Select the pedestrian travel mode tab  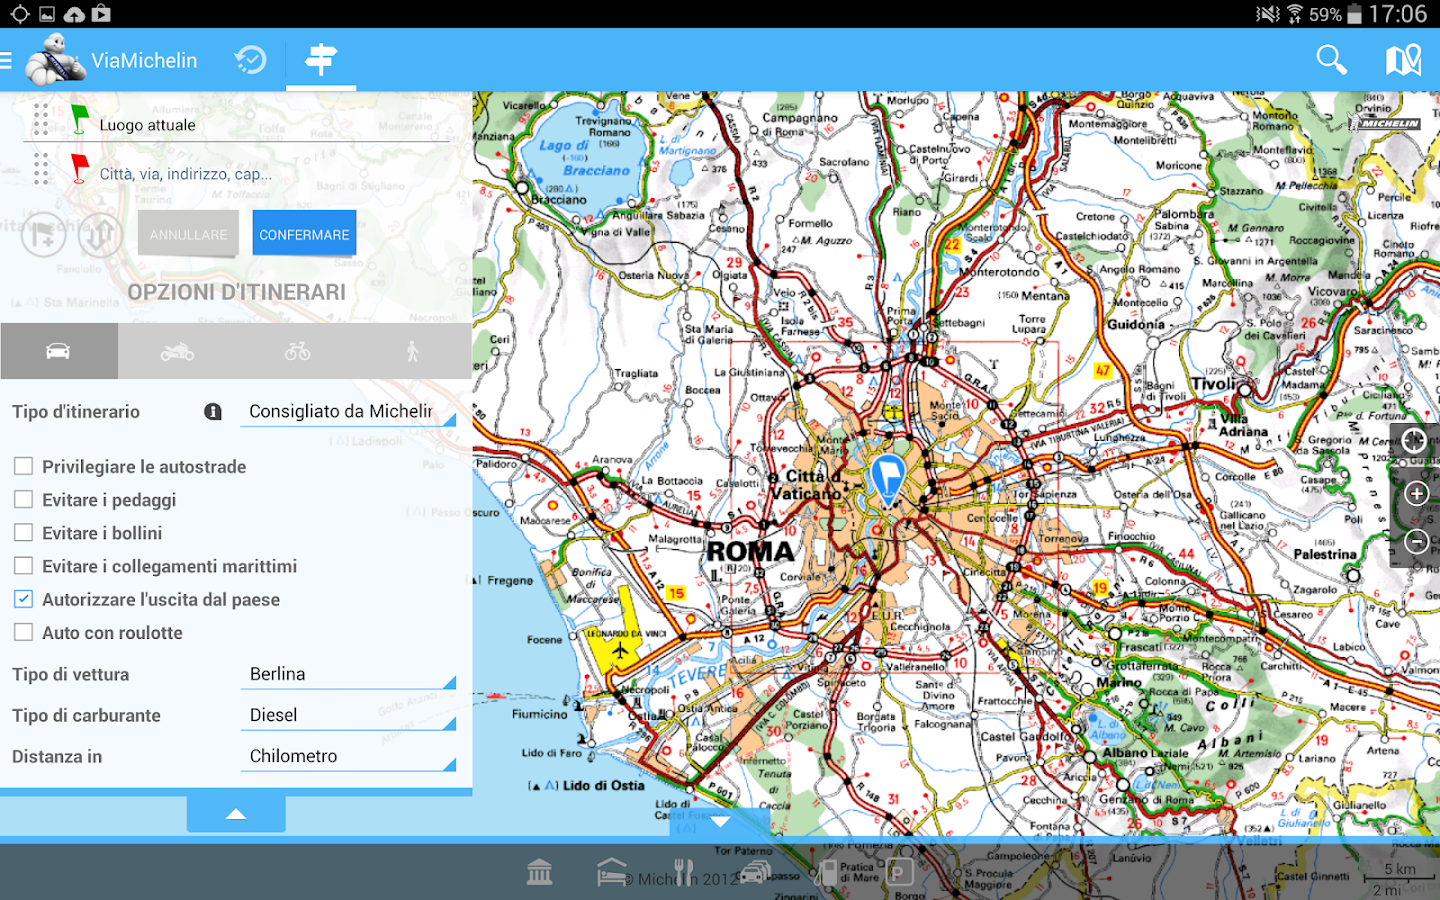point(412,351)
